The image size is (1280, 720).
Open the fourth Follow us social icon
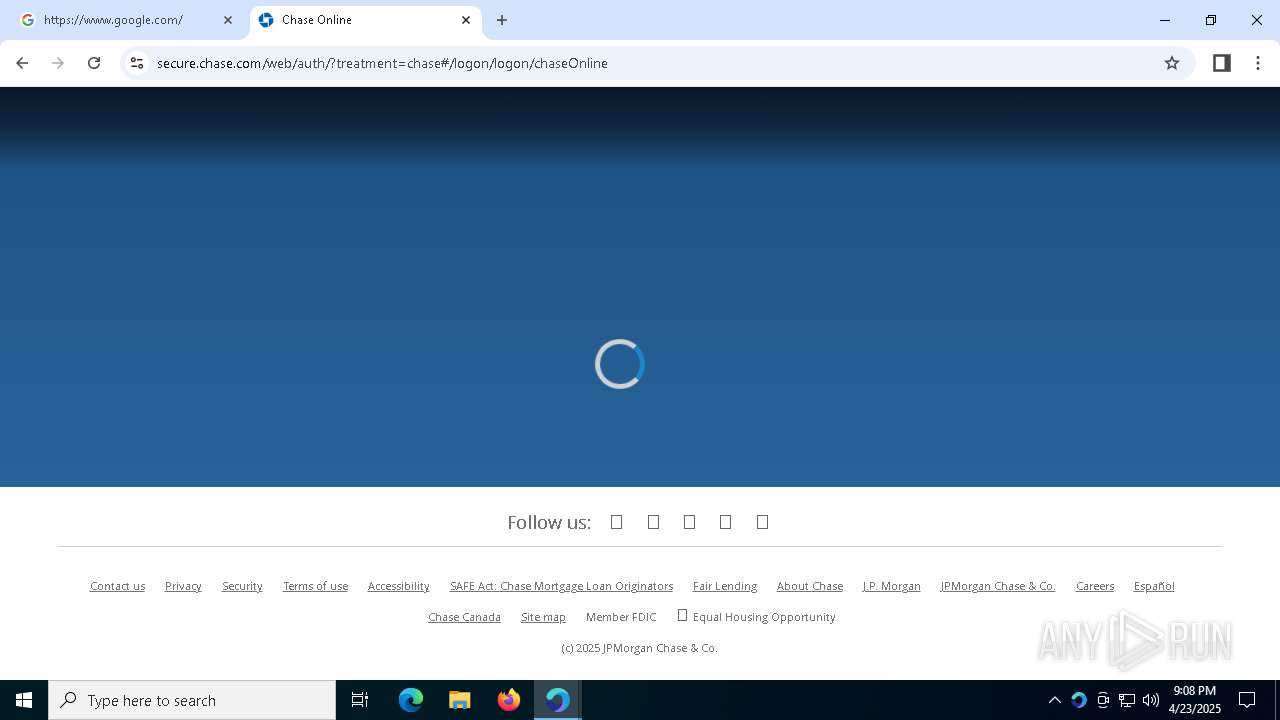tap(726, 522)
